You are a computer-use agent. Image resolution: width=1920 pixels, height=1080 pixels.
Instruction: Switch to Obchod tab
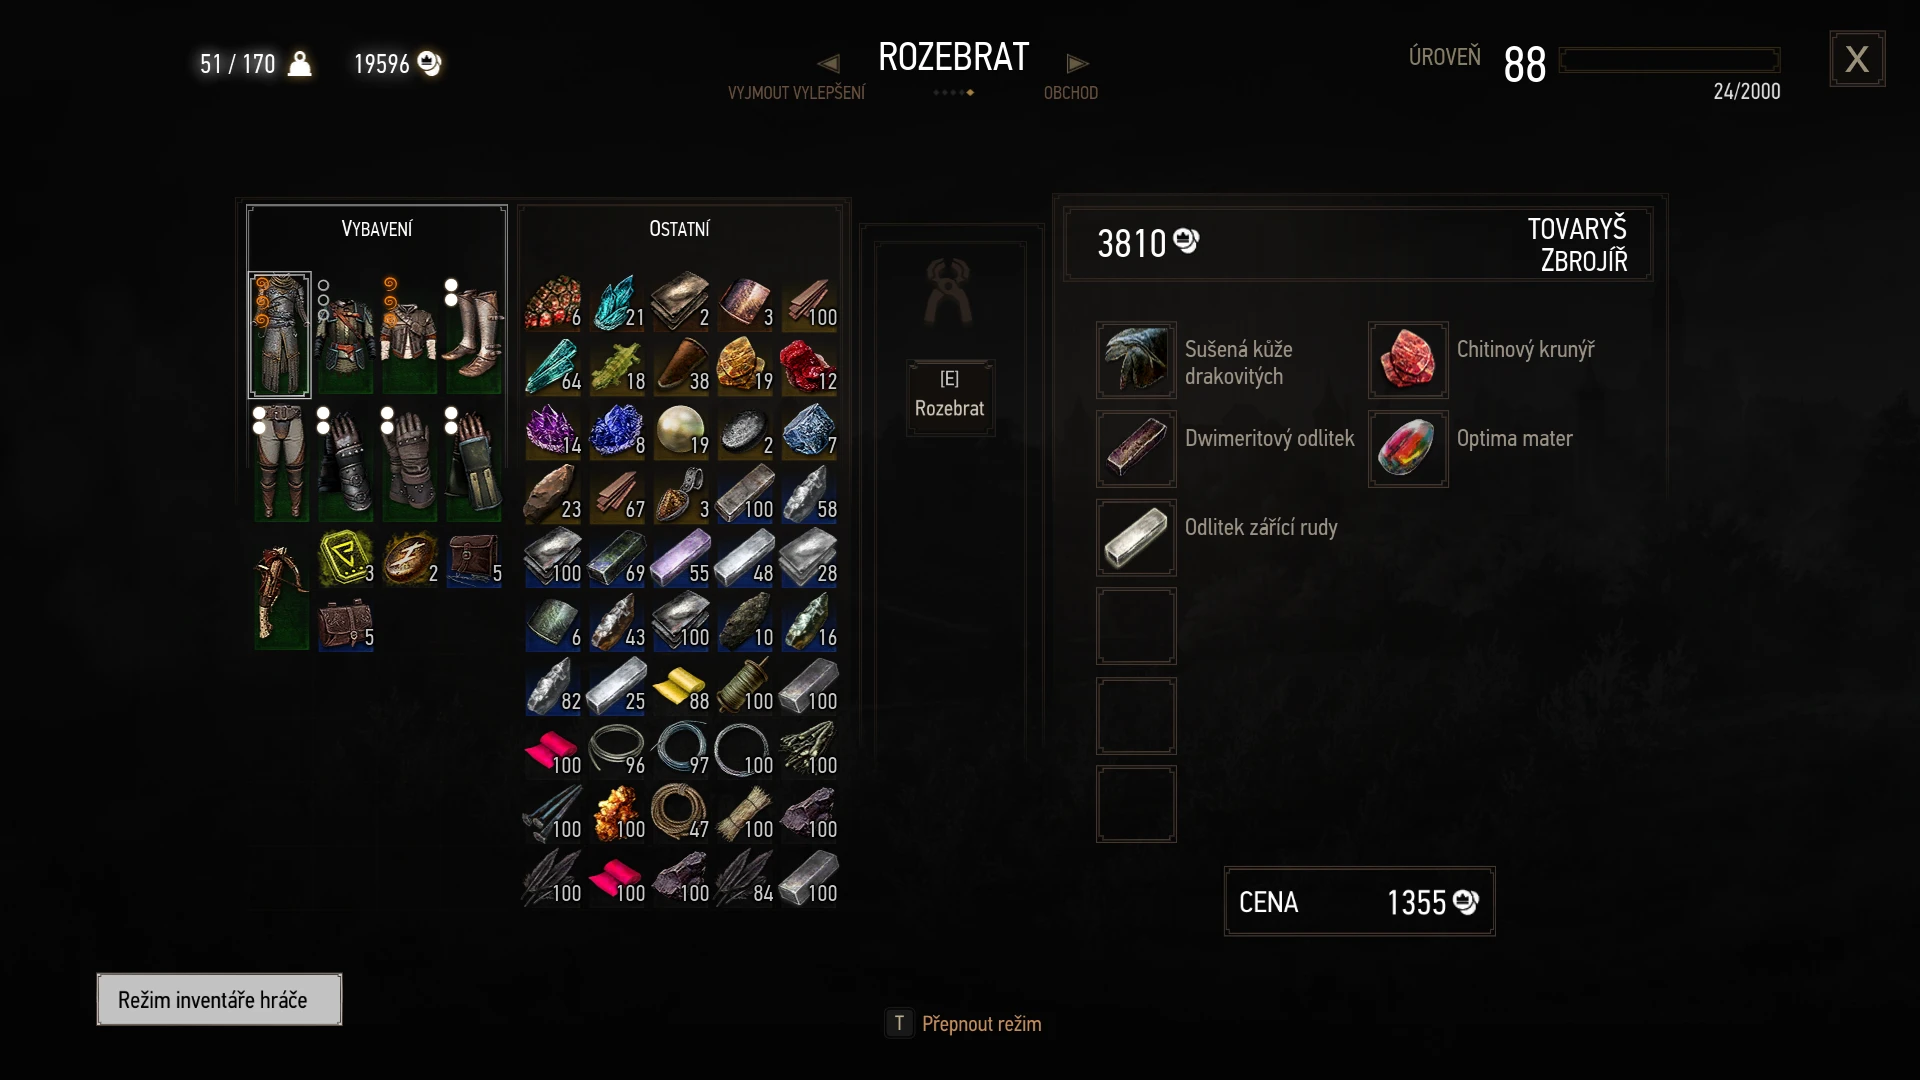point(1071,93)
